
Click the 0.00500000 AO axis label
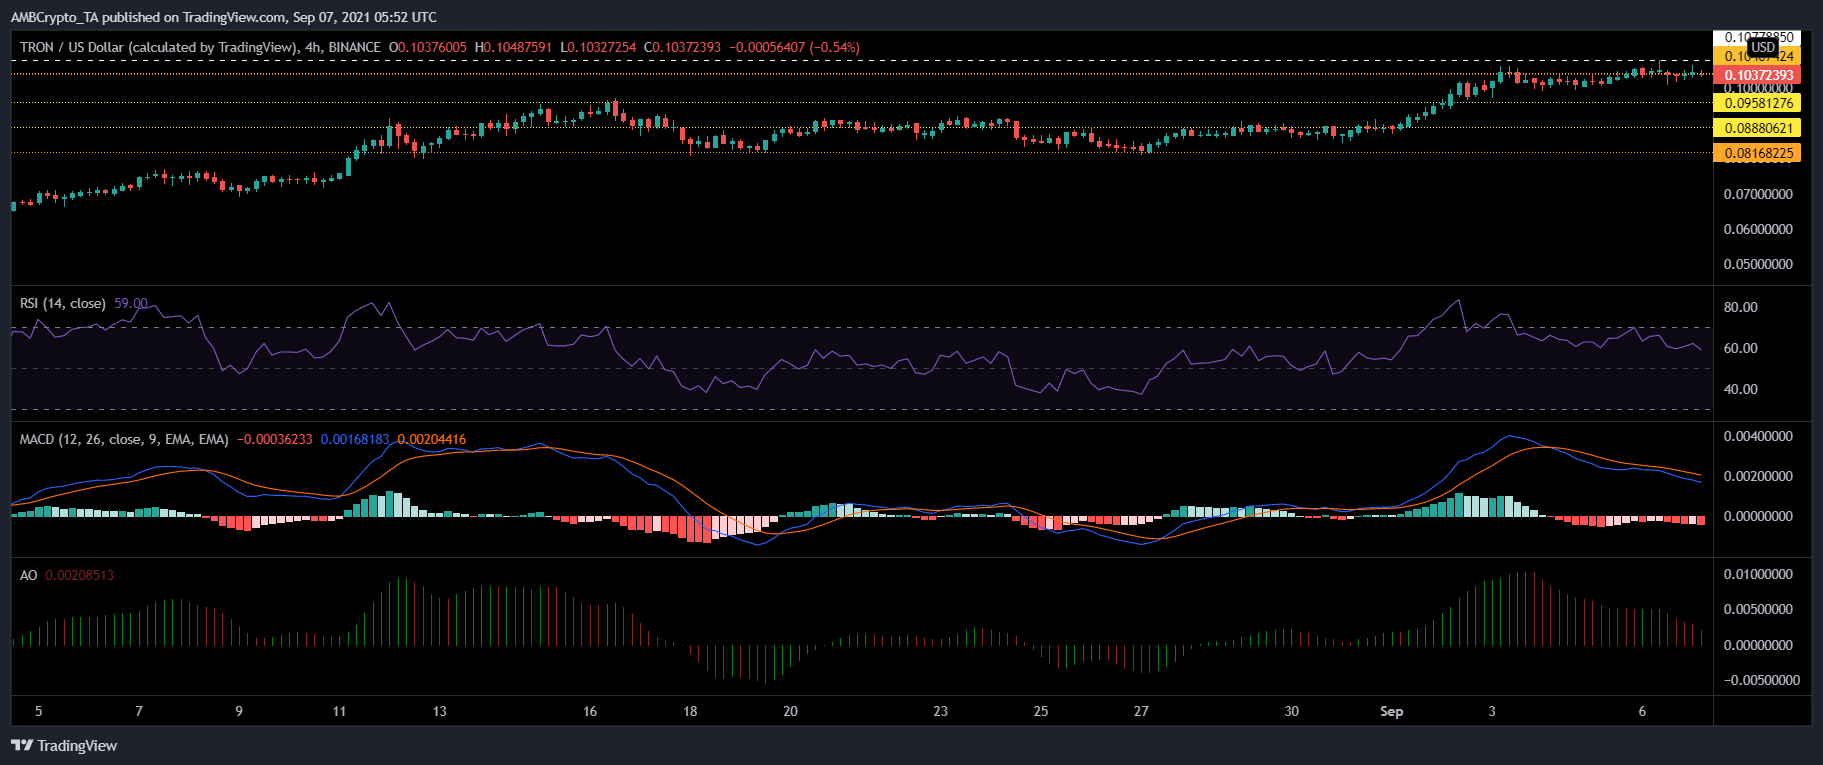point(1758,609)
